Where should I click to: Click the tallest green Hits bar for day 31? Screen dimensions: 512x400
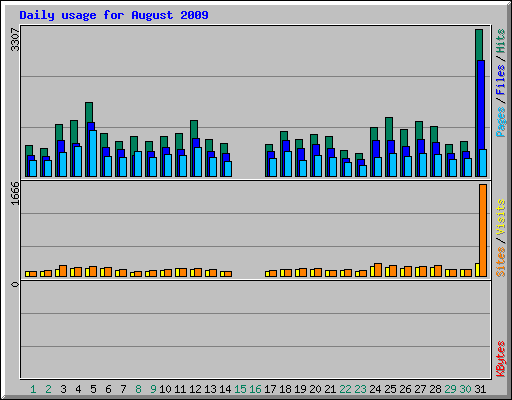pos(479,45)
